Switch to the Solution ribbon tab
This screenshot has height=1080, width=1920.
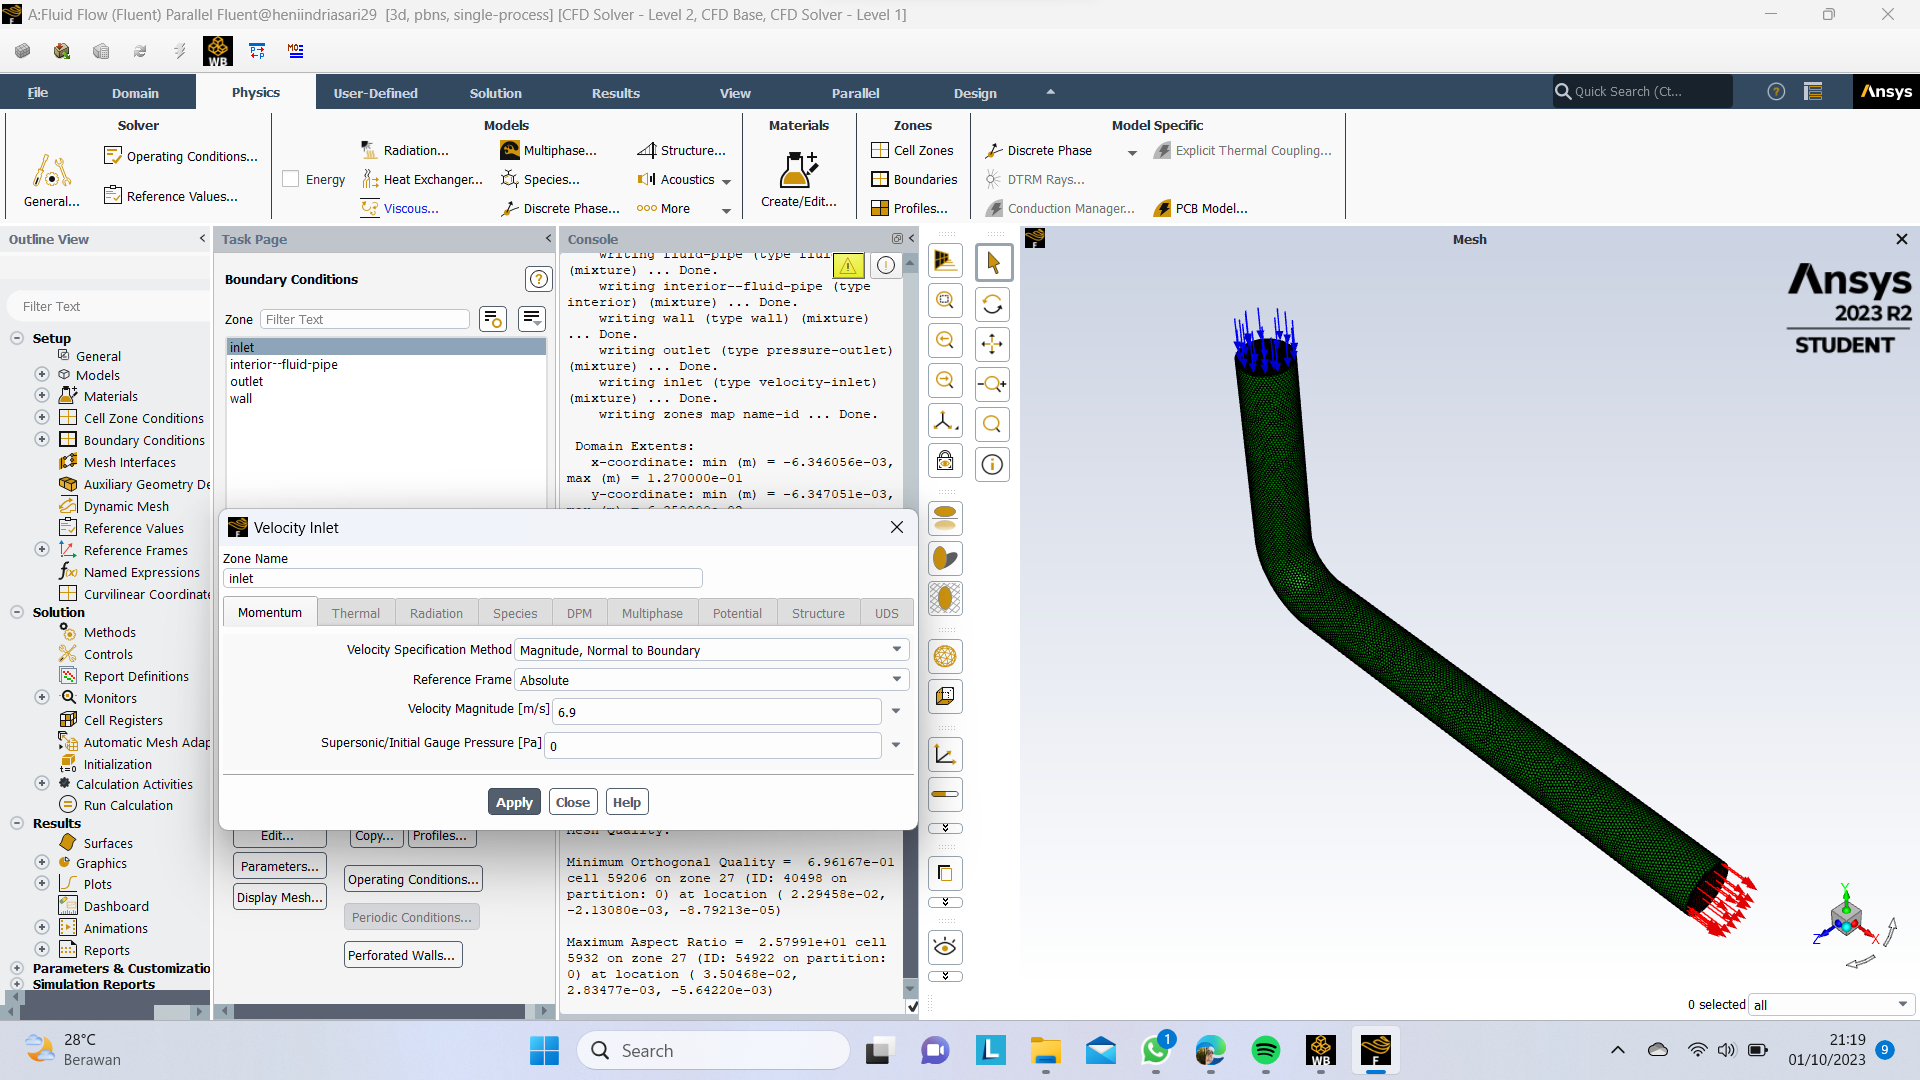pos(496,93)
